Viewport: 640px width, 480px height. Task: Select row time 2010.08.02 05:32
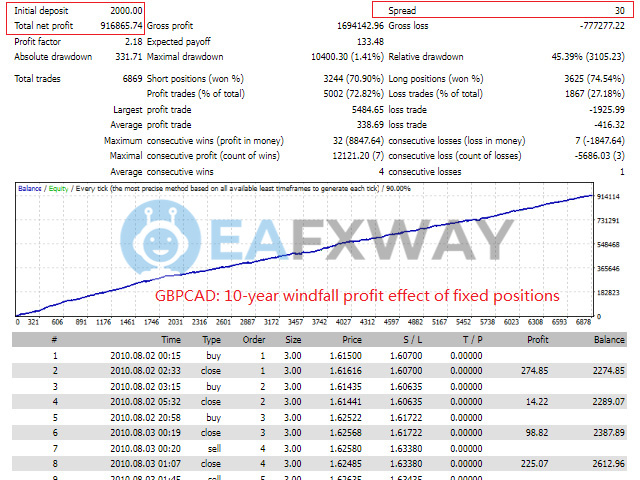(145, 402)
